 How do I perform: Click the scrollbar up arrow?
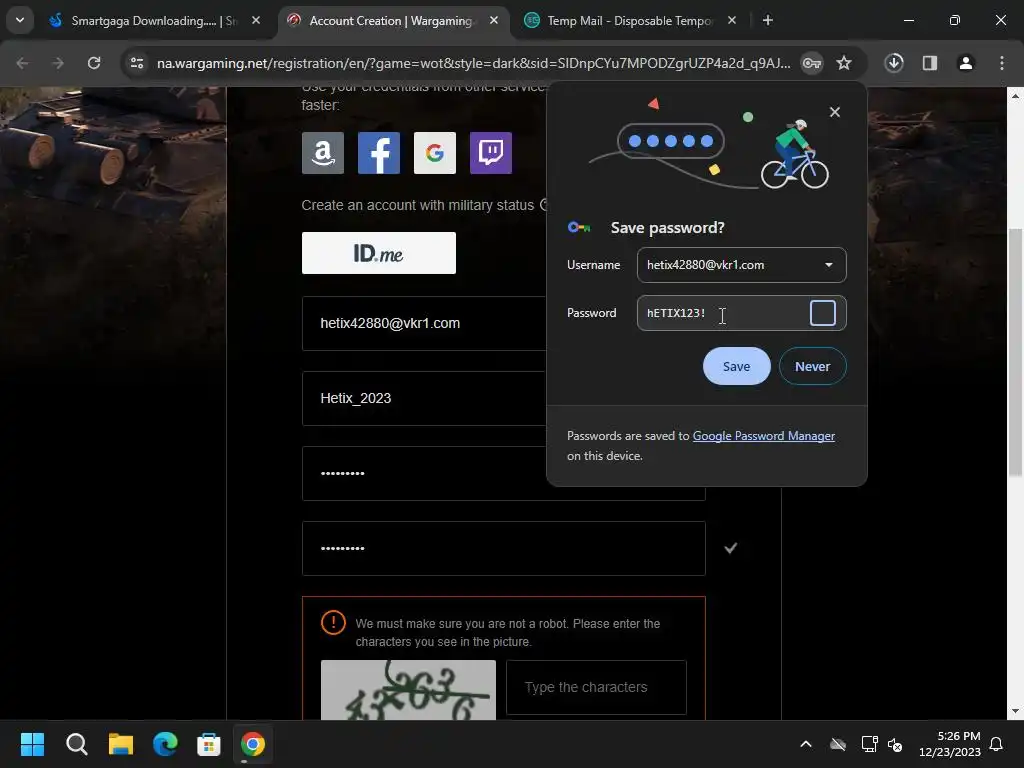pyautogui.click(x=1015, y=95)
